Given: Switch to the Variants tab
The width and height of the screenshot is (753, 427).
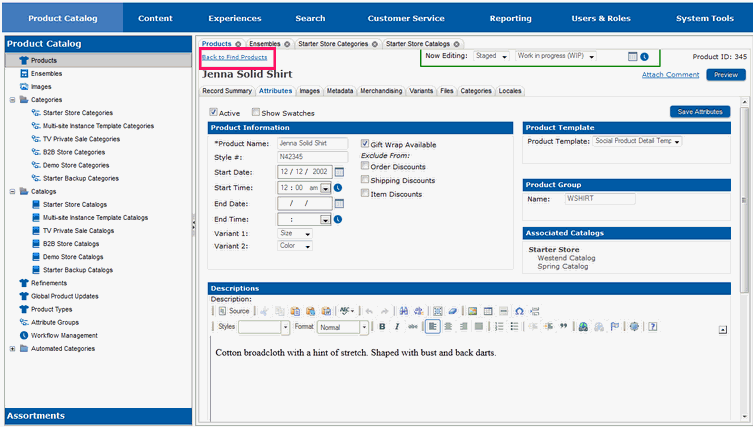Looking at the screenshot, I should (x=421, y=91).
